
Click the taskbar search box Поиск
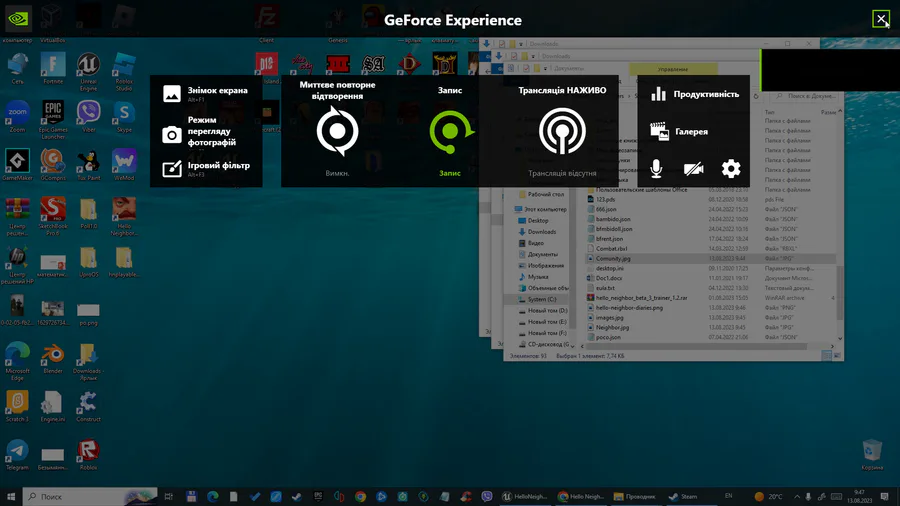tap(90, 497)
